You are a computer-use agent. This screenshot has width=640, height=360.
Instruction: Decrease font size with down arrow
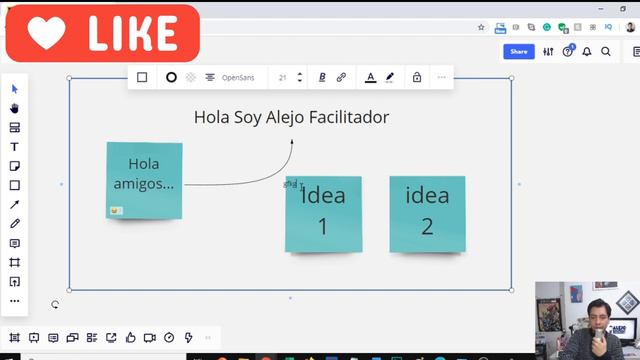tap(300, 80)
